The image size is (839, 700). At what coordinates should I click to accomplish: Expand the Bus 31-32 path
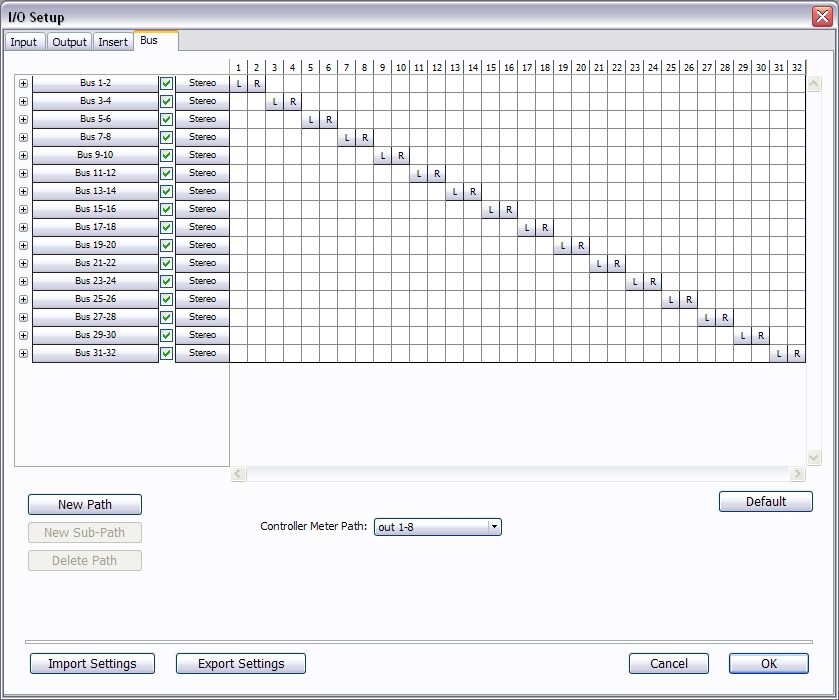click(x=23, y=353)
